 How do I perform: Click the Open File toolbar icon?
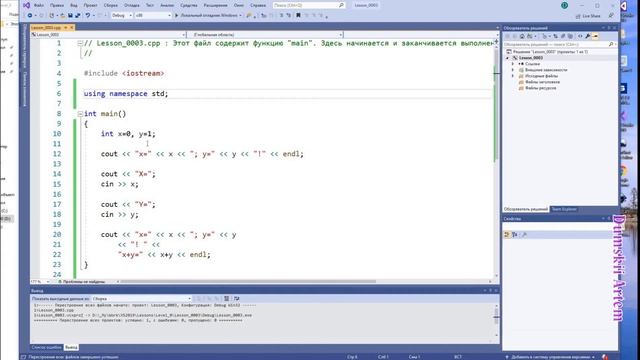pos(62,16)
